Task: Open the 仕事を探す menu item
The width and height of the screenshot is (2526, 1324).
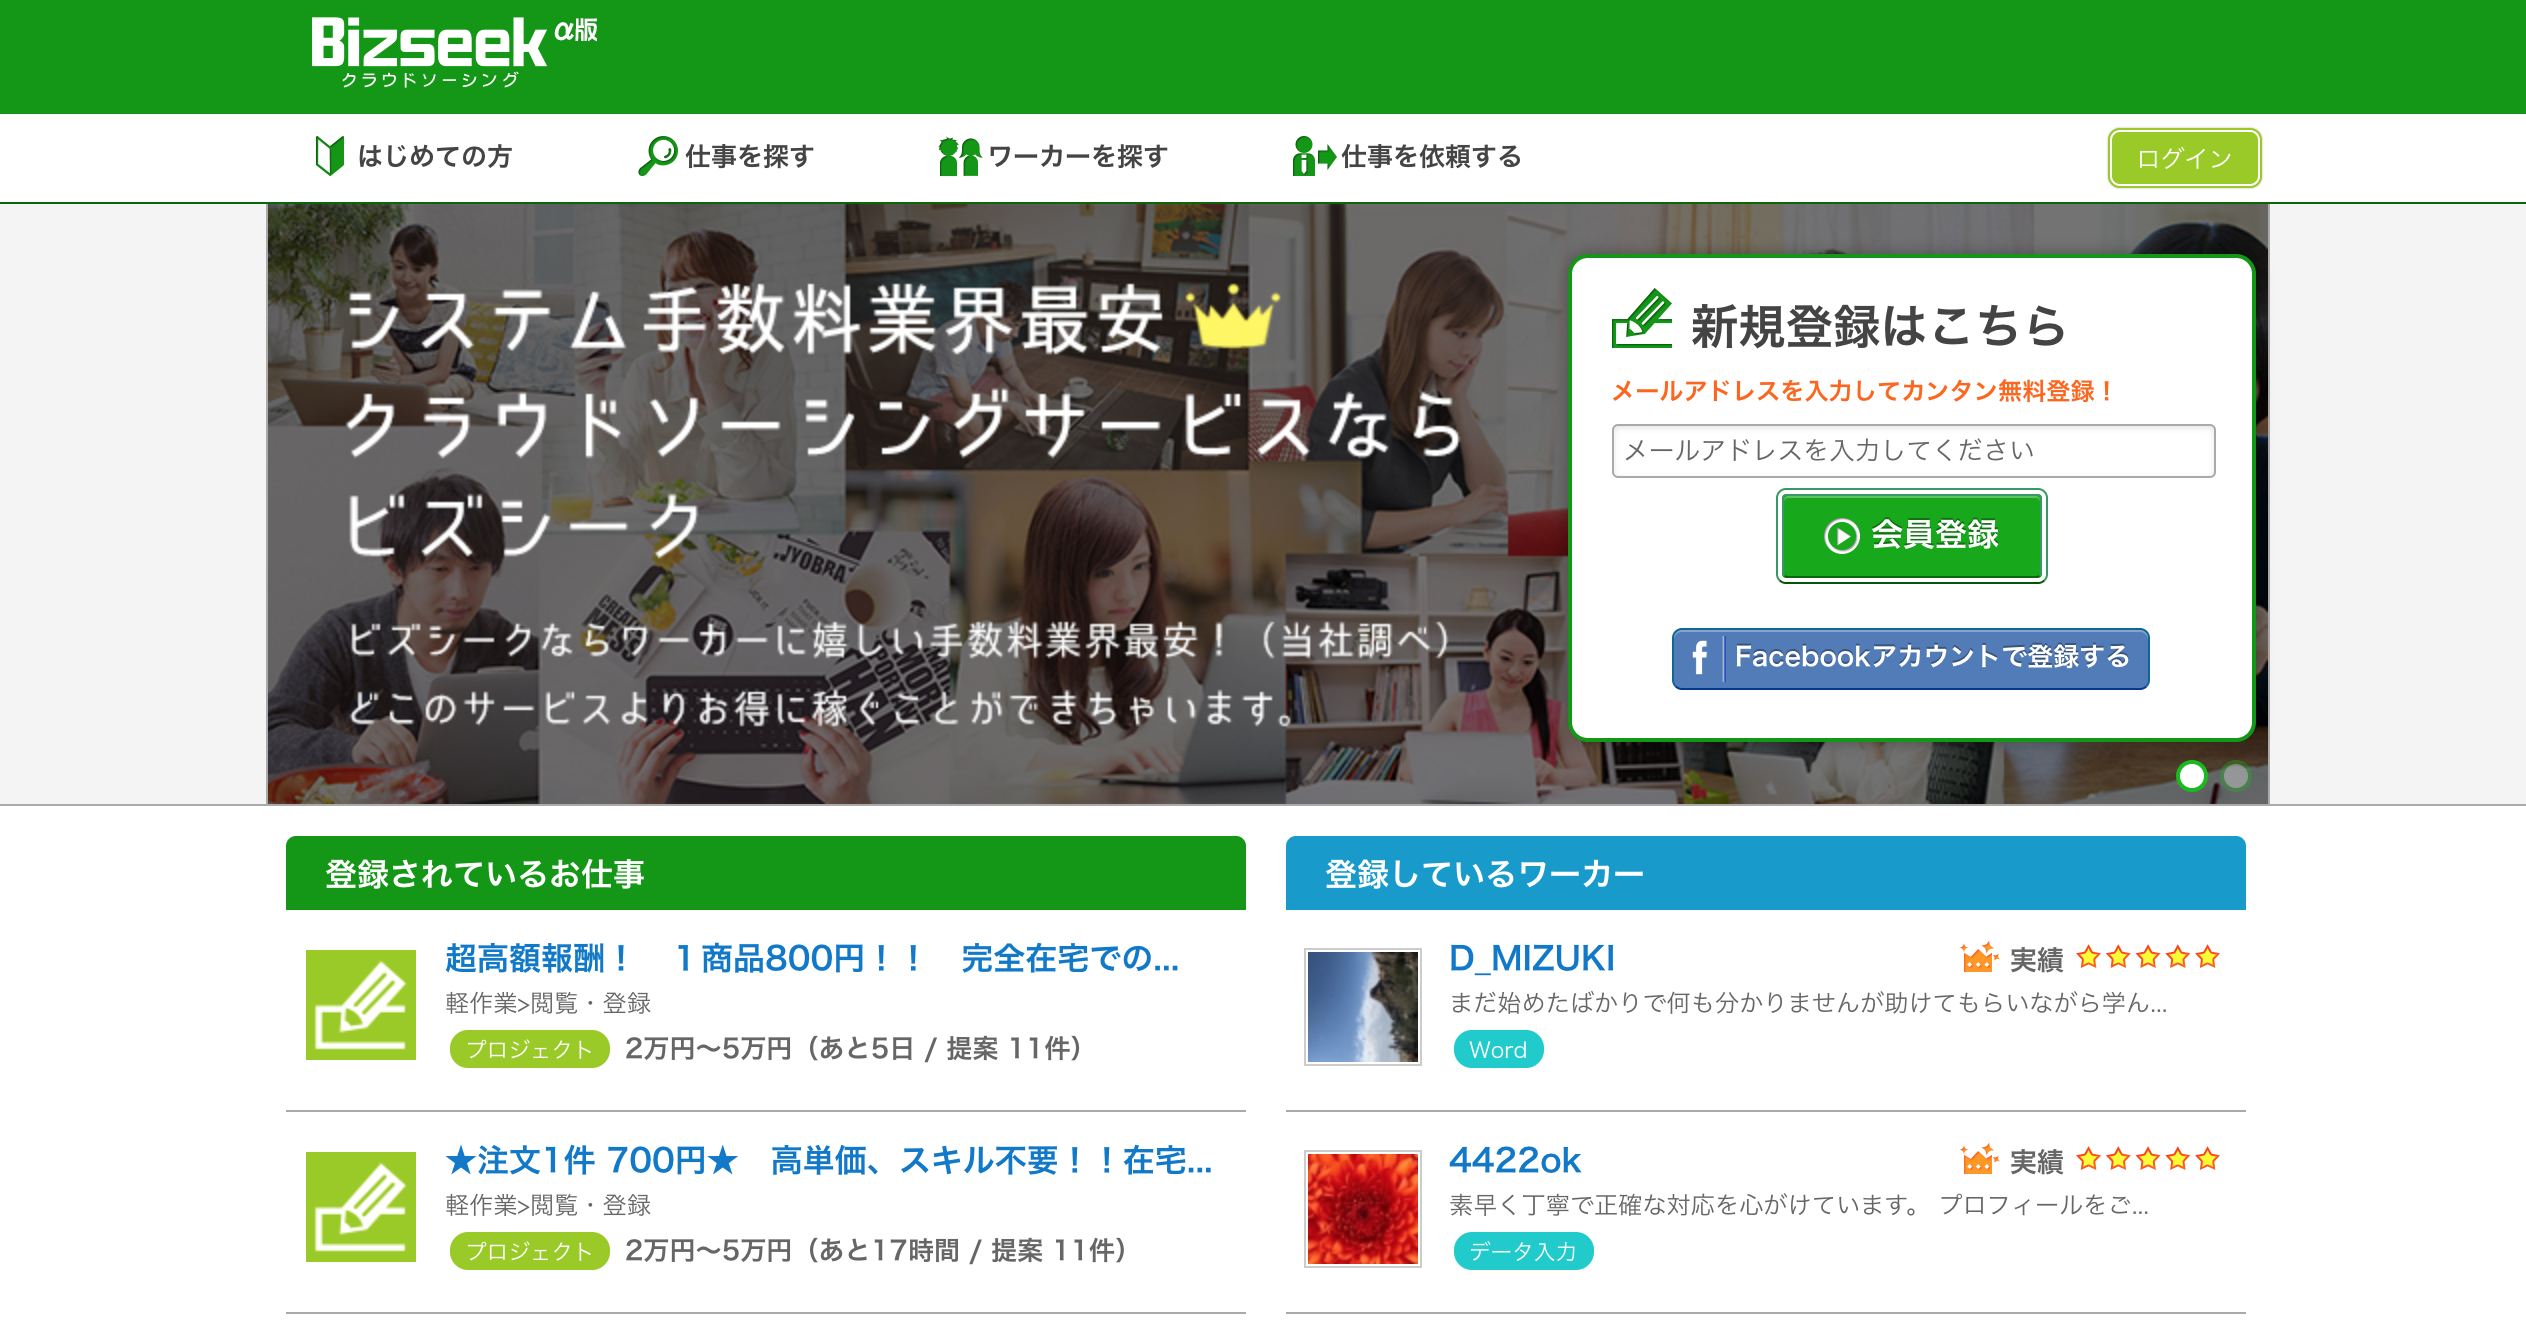Action: click(726, 156)
